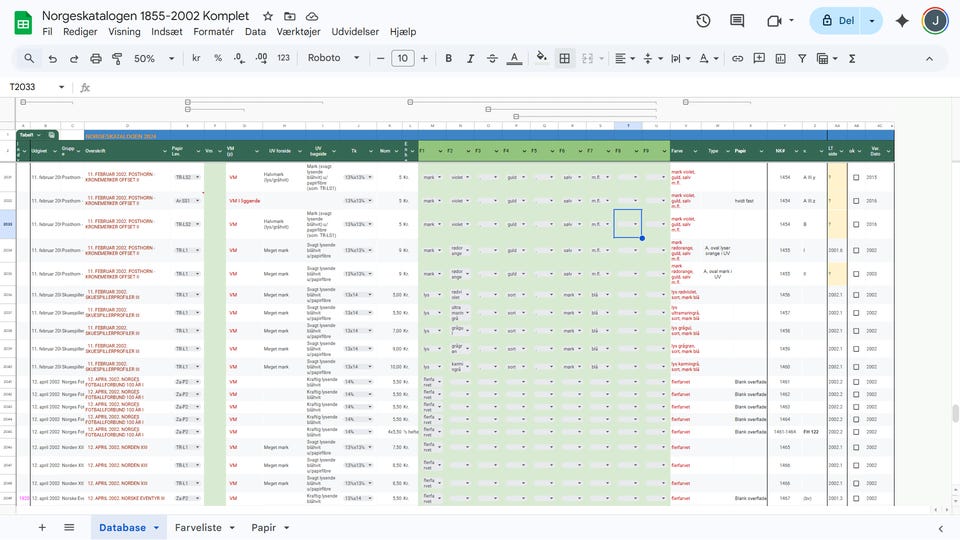This screenshot has width=960, height=540.
Task: Tick the ok checkbox in NK# 1454 A III y row
Action: [x=856, y=177]
